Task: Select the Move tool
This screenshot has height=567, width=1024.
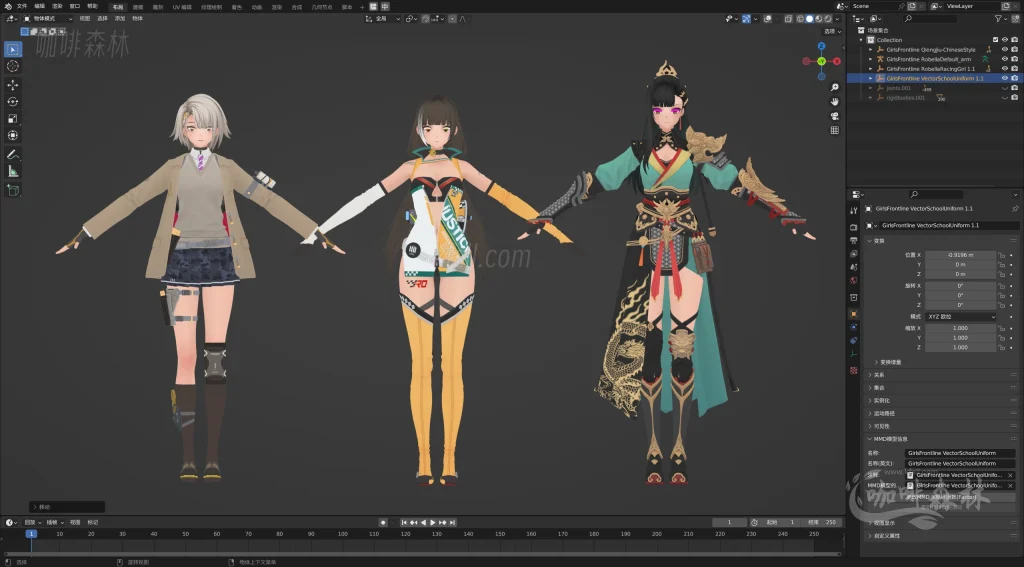Action: (x=12, y=85)
